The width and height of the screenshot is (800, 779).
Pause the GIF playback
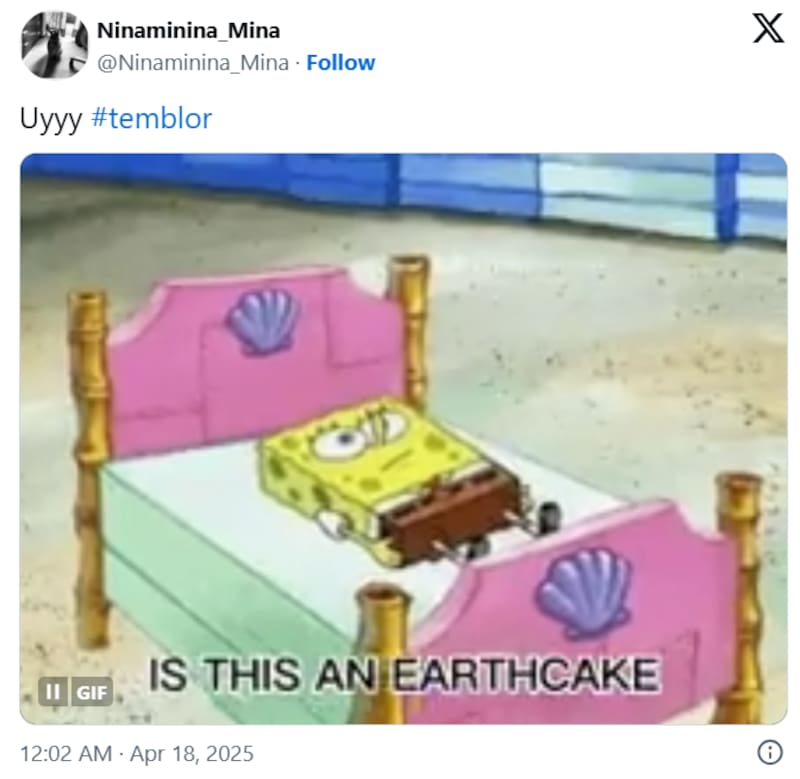click(53, 692)
